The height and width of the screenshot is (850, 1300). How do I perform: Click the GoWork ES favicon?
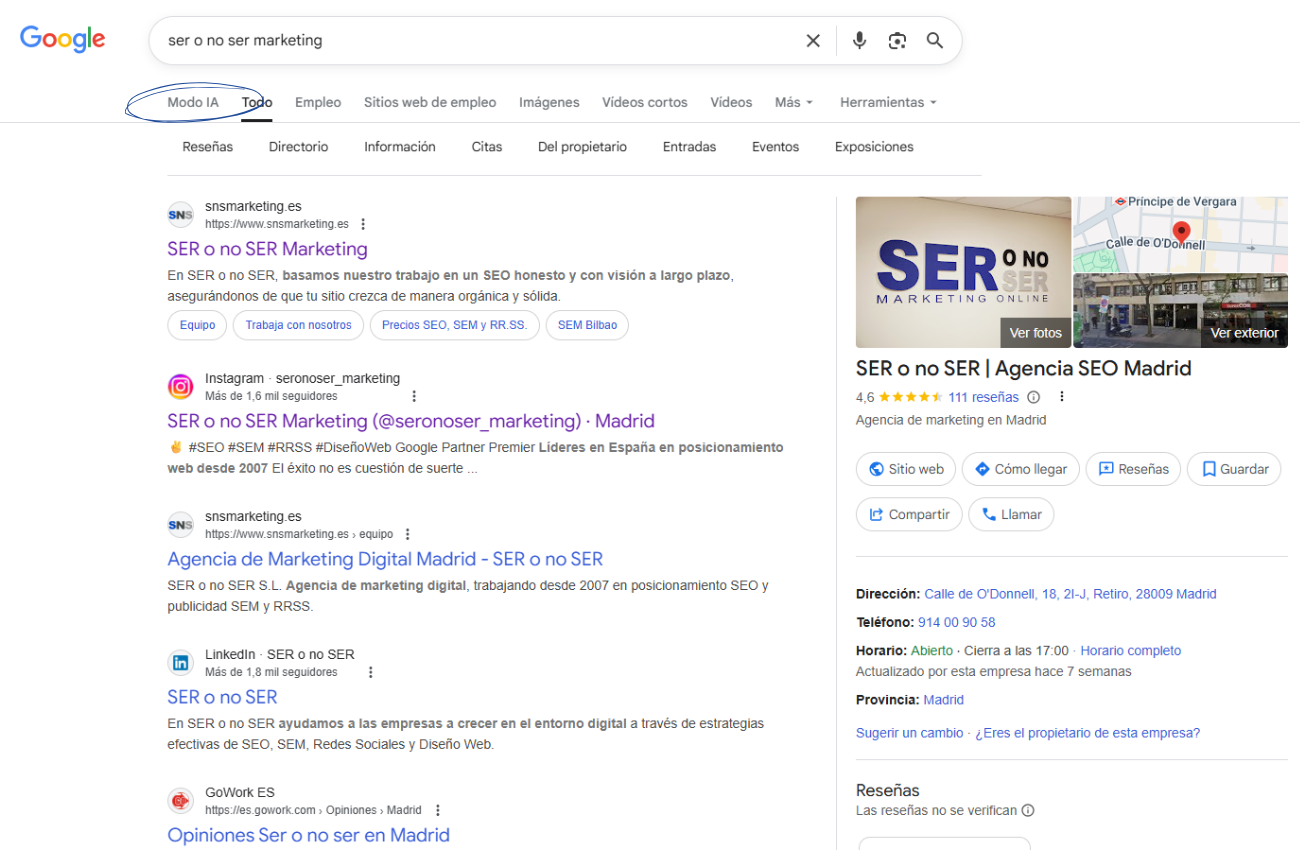point(180,800)
